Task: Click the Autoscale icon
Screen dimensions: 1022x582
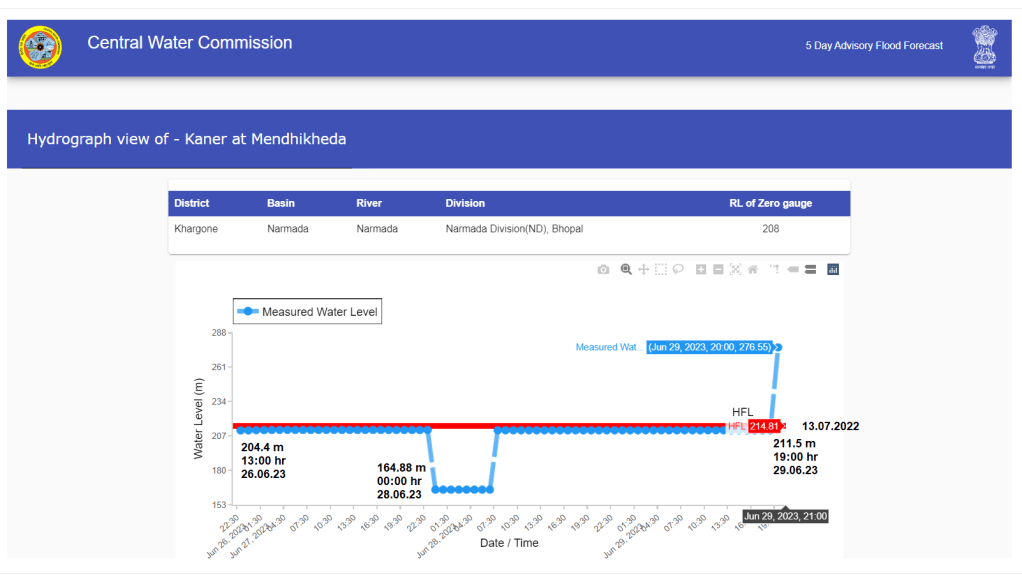Action: click(735, 269)
